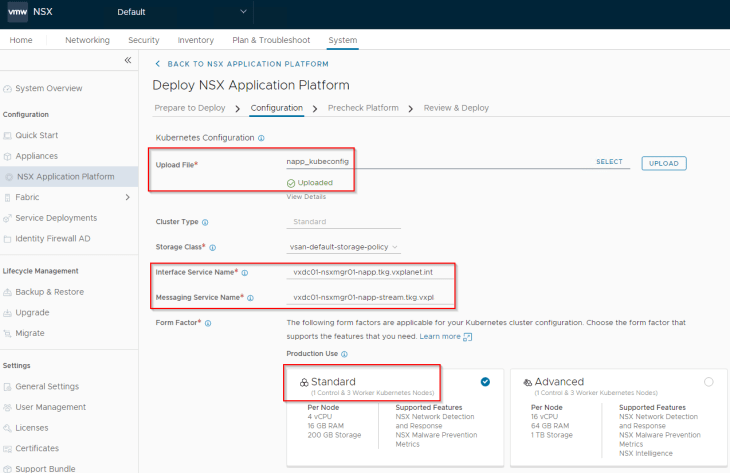Open the Home tab
The height and width of the screenshot is (473, 730).
click(x=21, y=40)
